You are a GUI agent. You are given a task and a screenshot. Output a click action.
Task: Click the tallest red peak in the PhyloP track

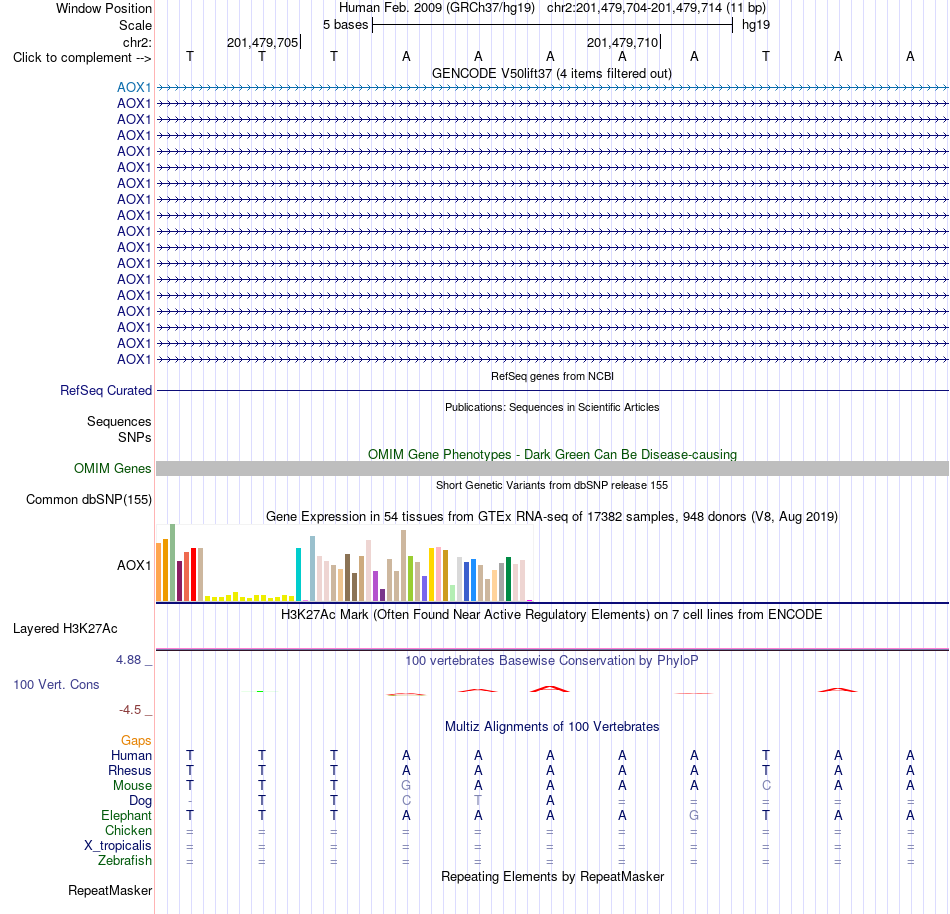(550, 689)
